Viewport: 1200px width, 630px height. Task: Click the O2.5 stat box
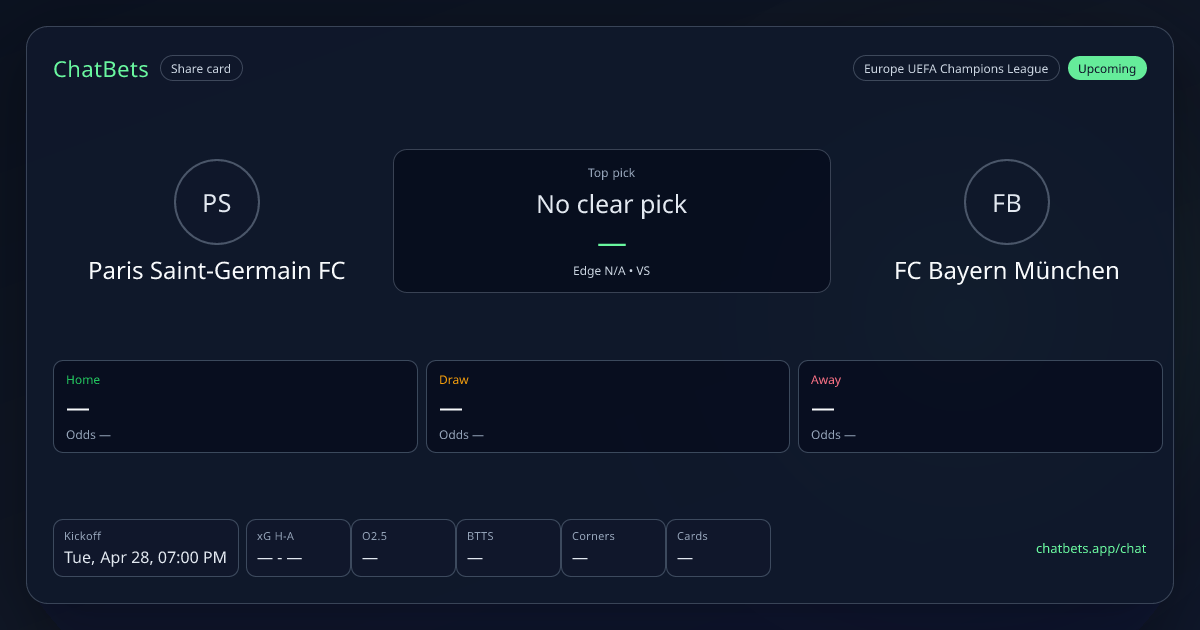(403, 548)
